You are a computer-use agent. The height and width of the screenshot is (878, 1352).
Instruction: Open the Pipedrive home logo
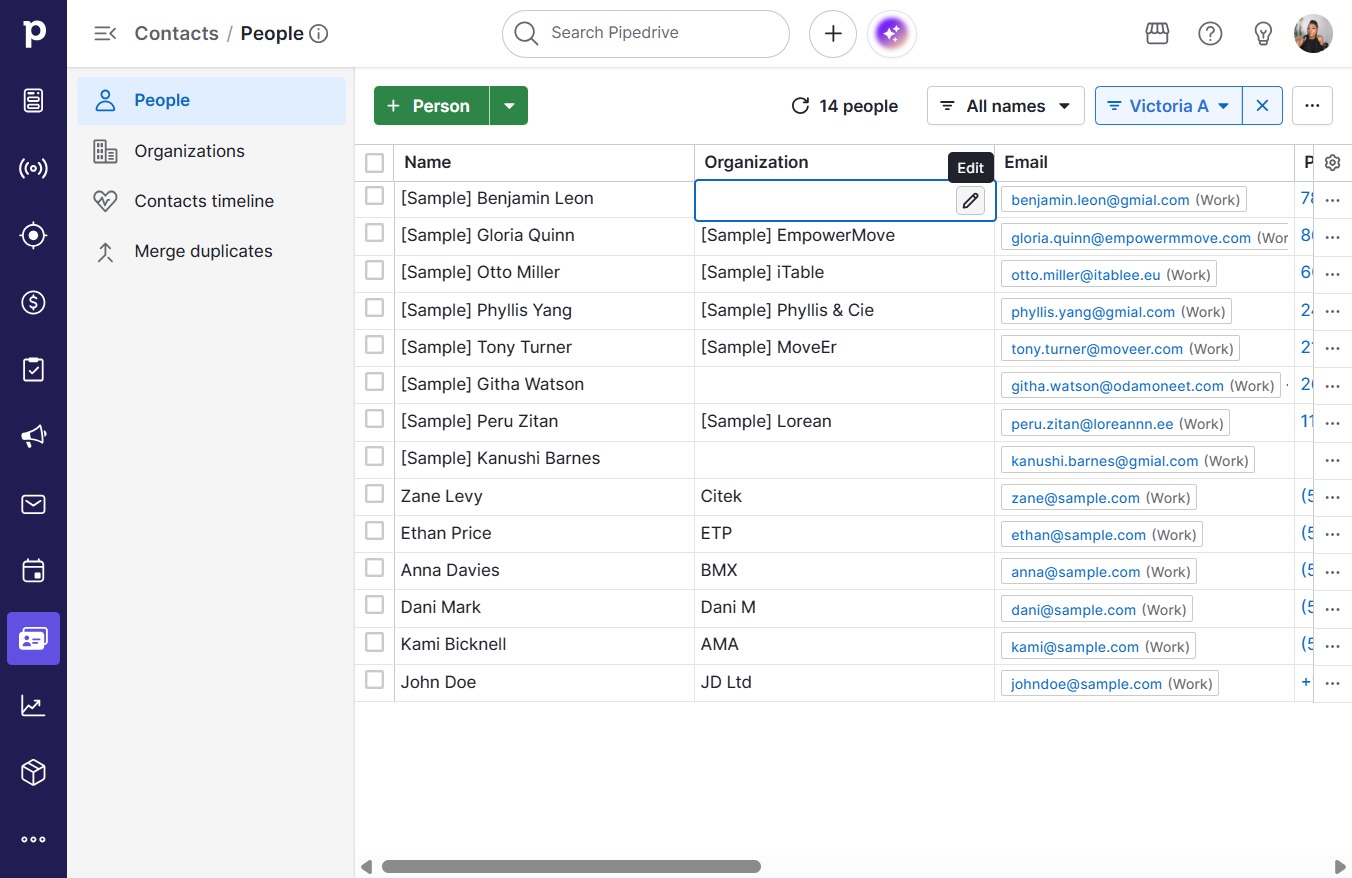[33, 34]
